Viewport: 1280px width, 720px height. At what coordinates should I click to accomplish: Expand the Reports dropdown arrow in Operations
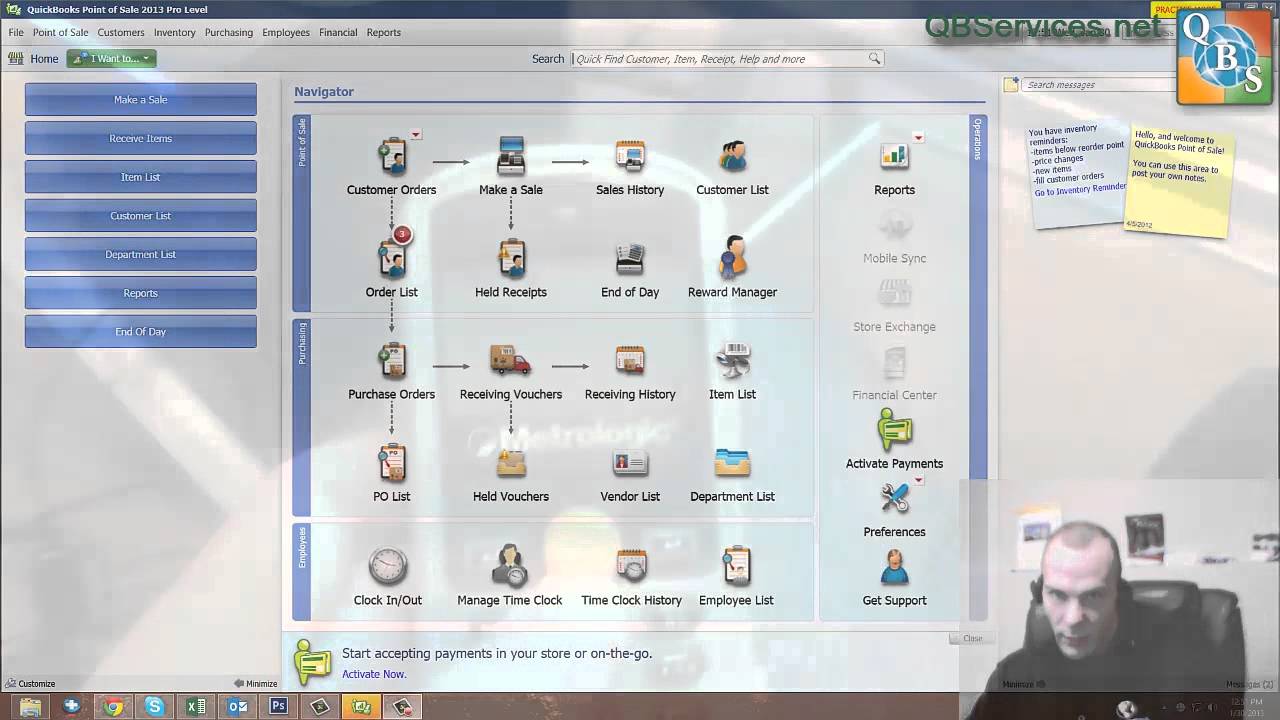[x=918, y=138]
